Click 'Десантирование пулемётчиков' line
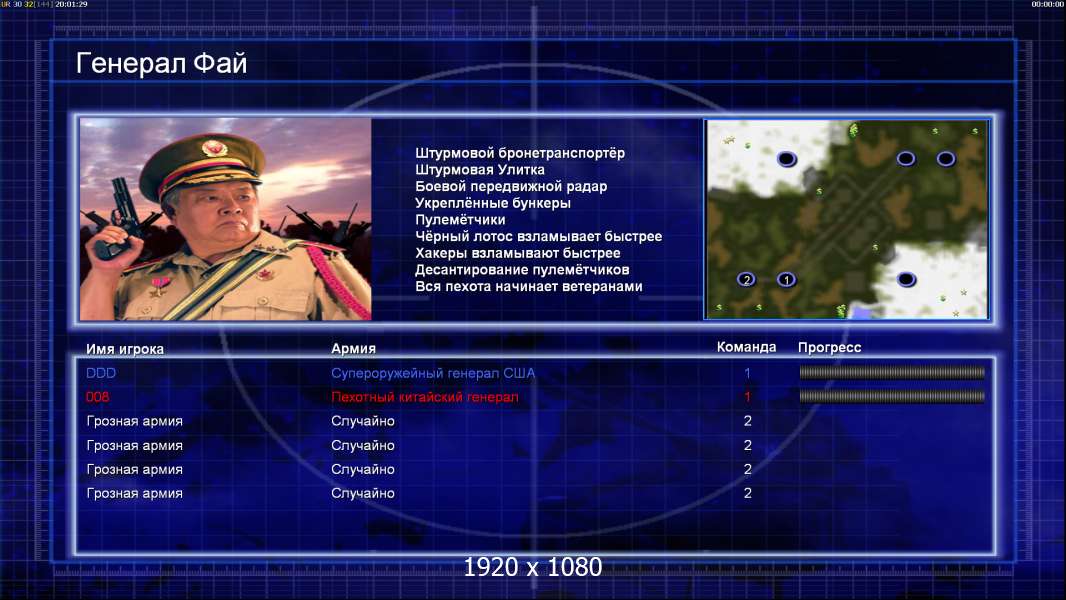Viewport: 1066px width, 600px height. [x=522, y=270]
